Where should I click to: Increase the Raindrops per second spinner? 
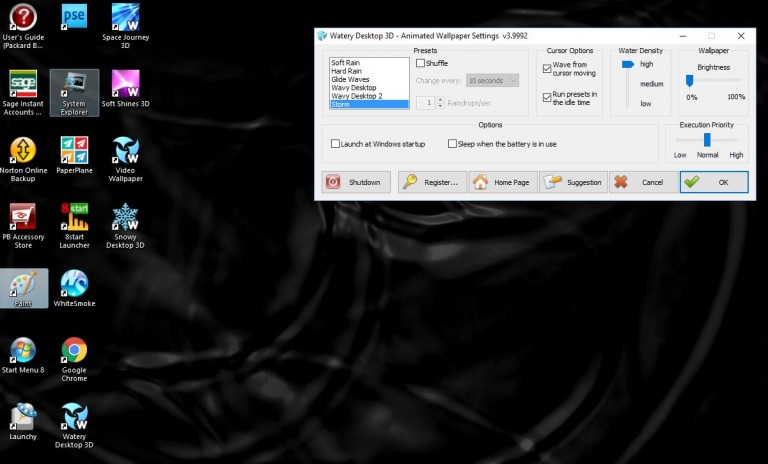440,99
